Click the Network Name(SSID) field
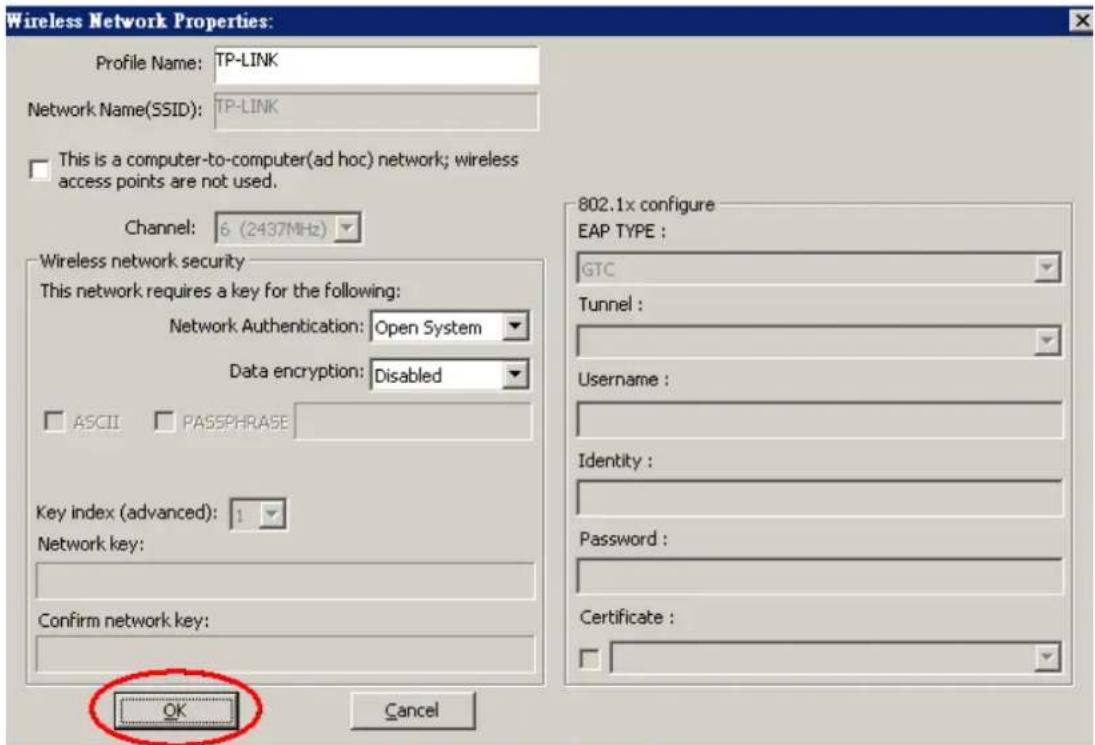 click(376, 110)
